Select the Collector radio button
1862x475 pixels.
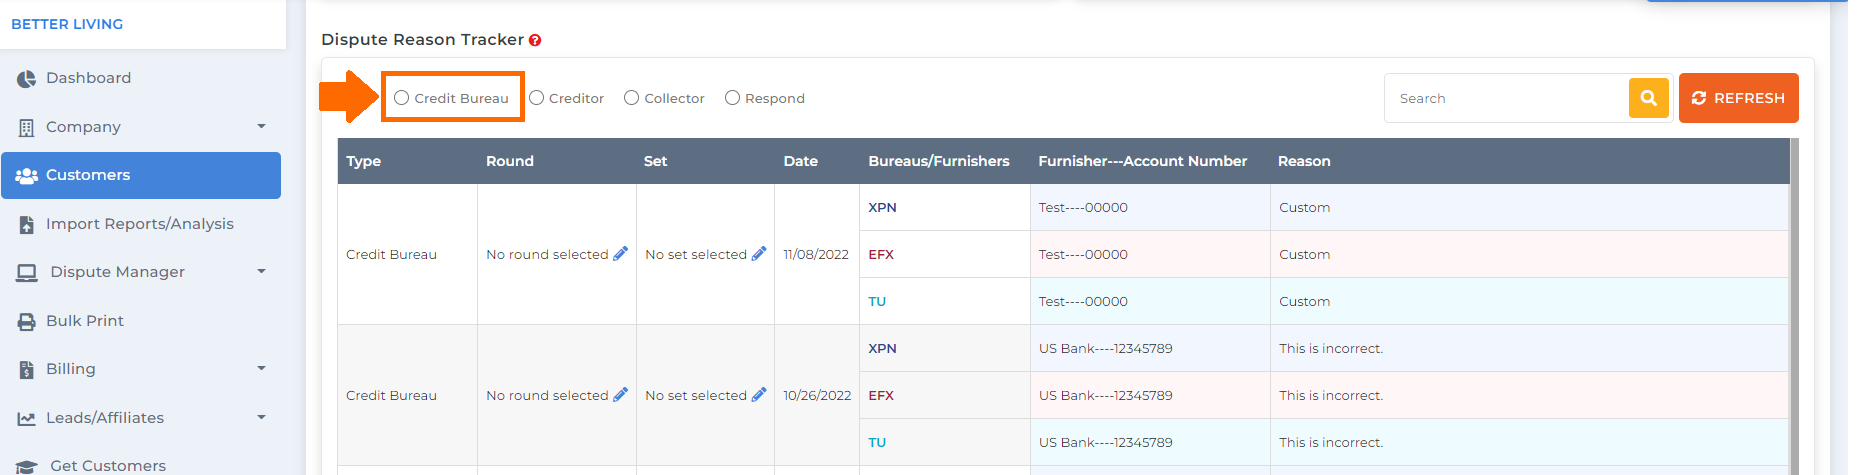[631, 98]
